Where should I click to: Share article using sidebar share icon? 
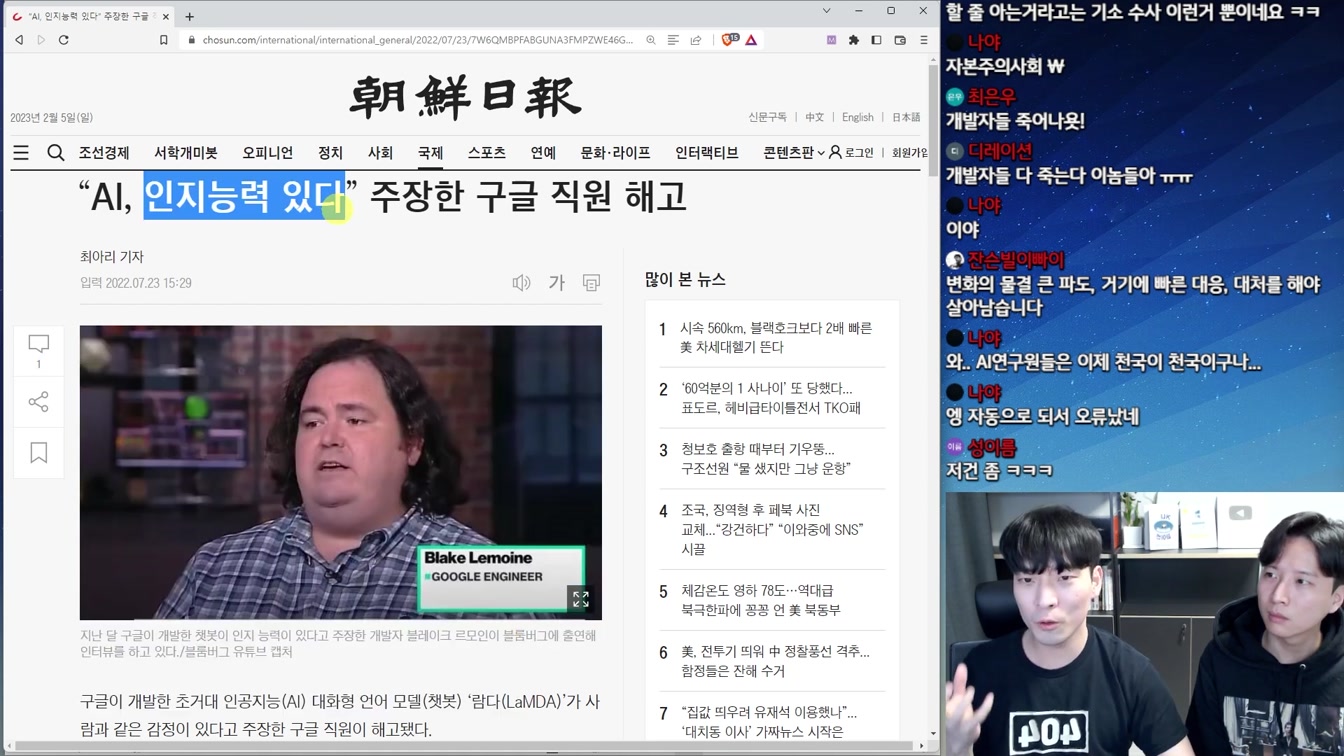click(39, 402)
